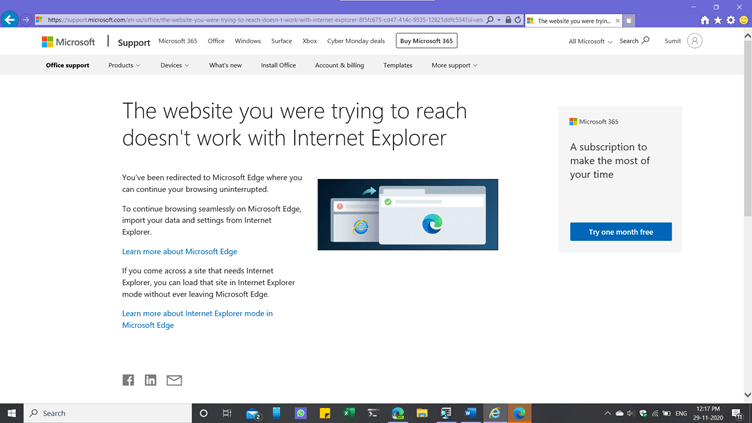Click the volume speaker icon in tray
The image size is (752, 423).
tap(631, 413)
